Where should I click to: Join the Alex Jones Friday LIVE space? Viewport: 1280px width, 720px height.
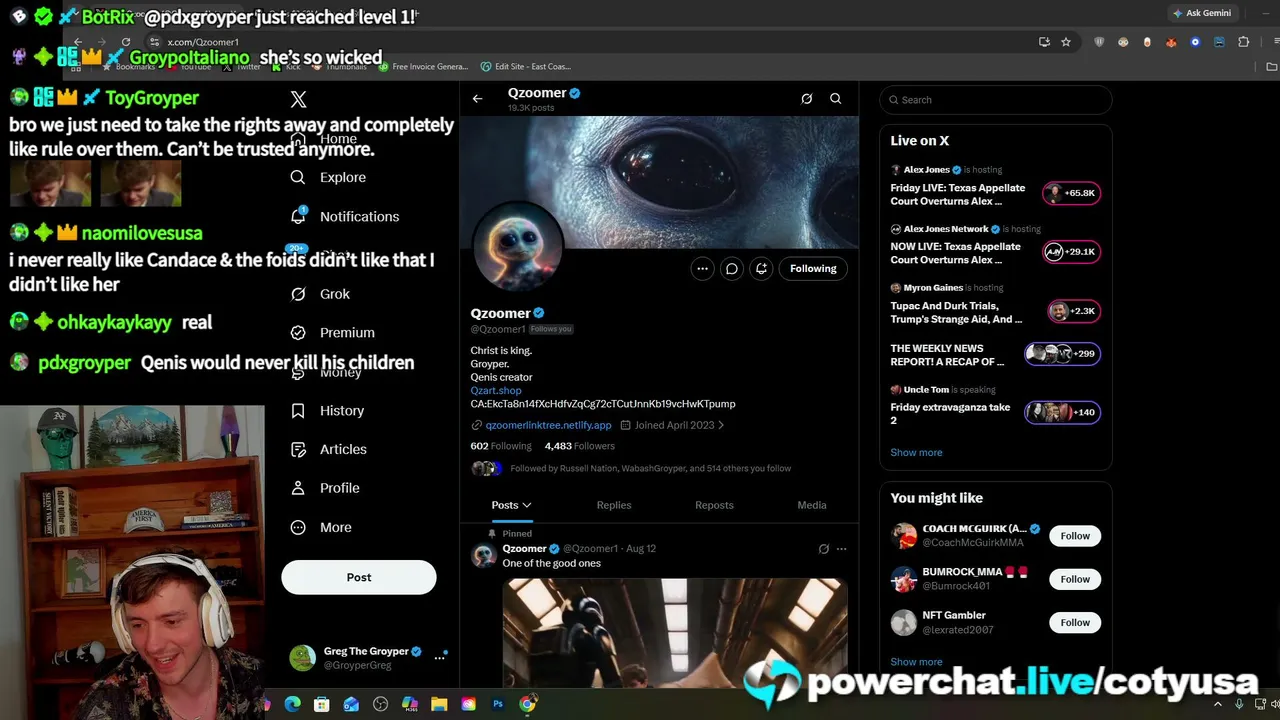coord(995,187)
